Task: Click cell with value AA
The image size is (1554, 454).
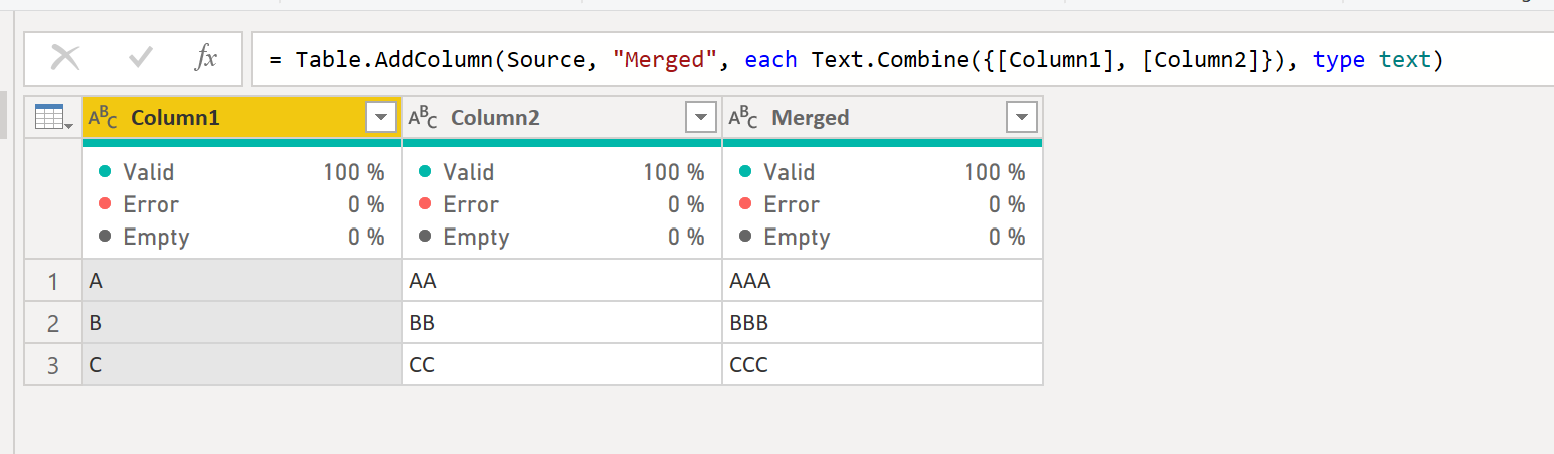Action: click(x=562, y=281)
